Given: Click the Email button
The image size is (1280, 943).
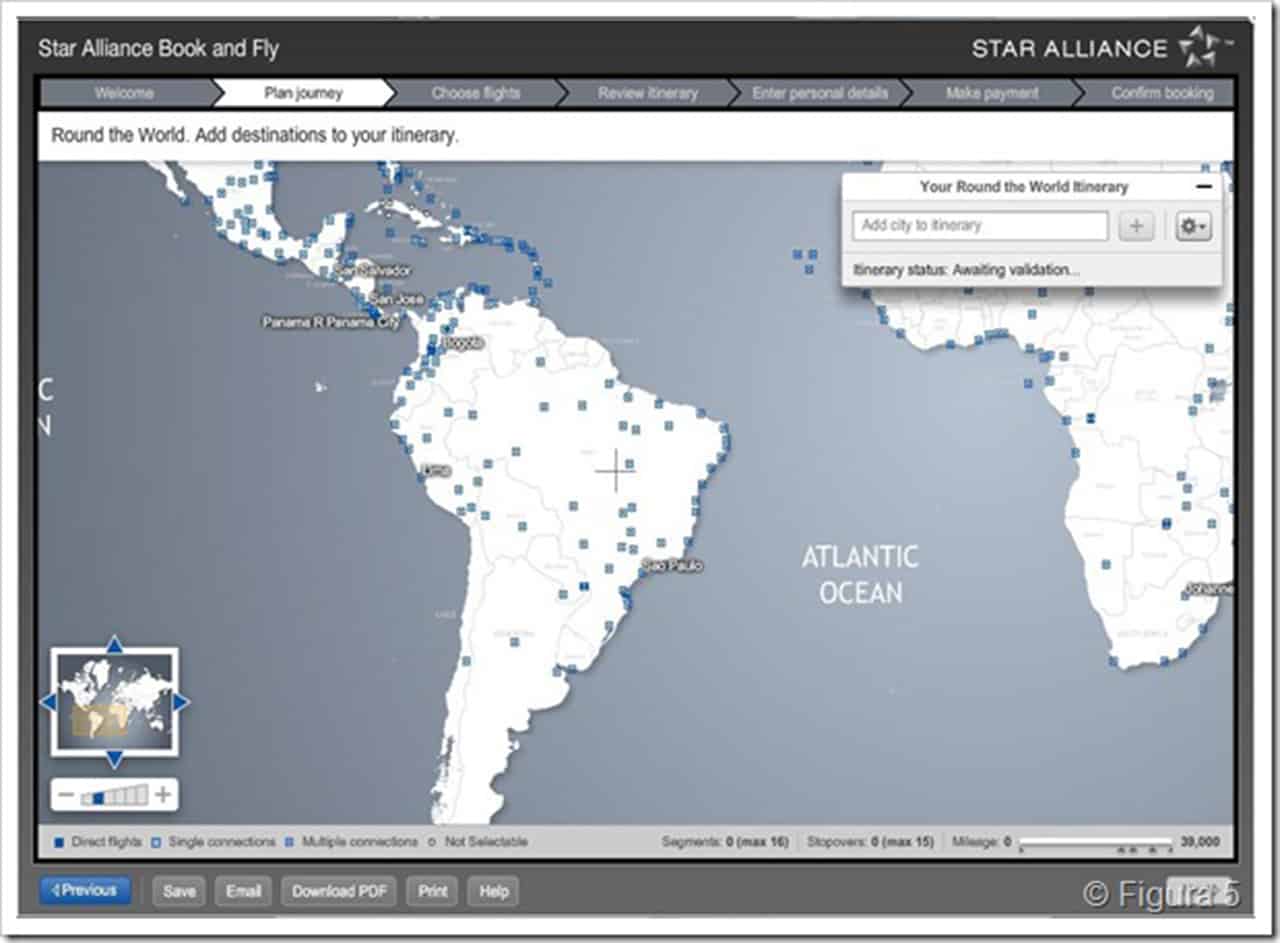Looking at the screenshot, I should (x=243, y=891).
